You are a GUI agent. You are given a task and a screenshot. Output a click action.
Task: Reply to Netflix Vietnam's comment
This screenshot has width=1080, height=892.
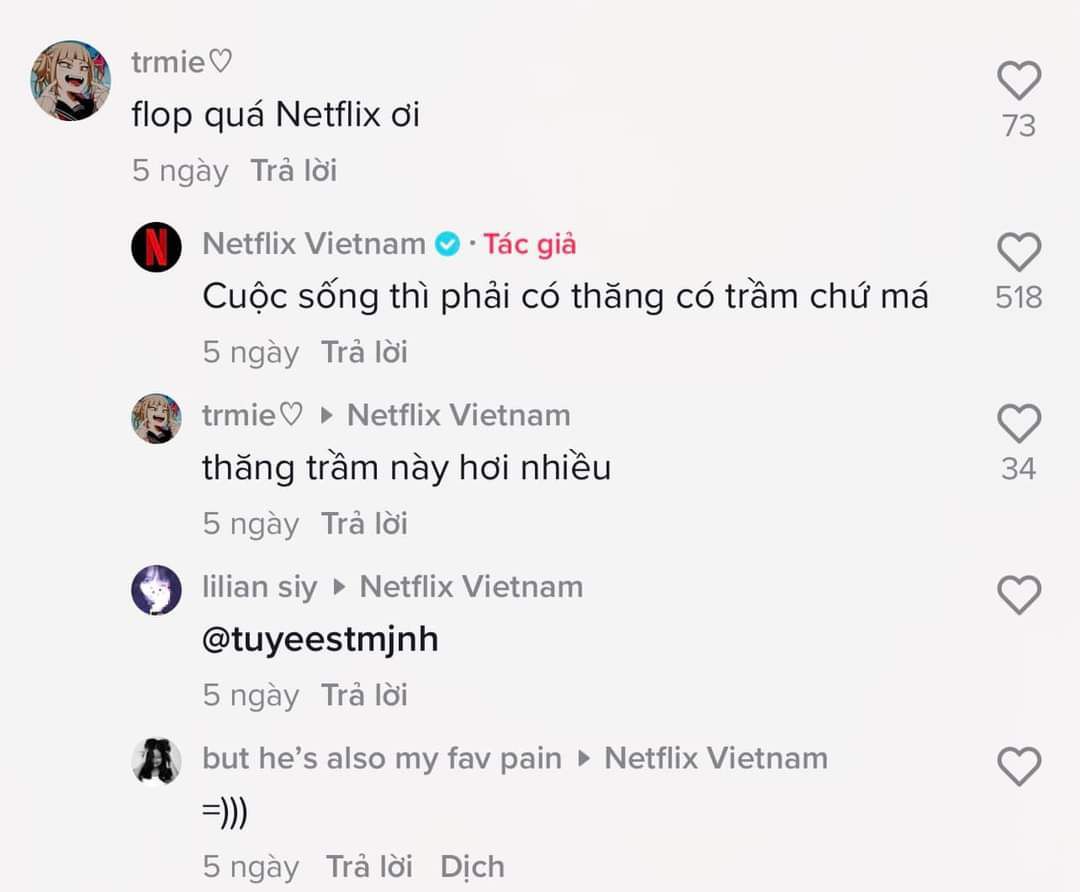[x=364, y=351]
